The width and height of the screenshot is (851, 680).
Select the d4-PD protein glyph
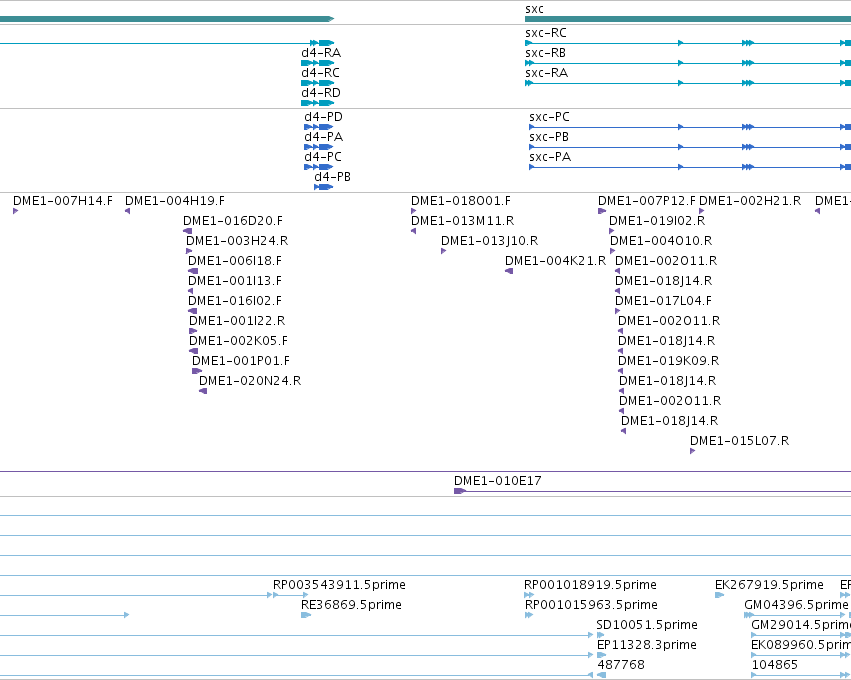tap(319, 127)
